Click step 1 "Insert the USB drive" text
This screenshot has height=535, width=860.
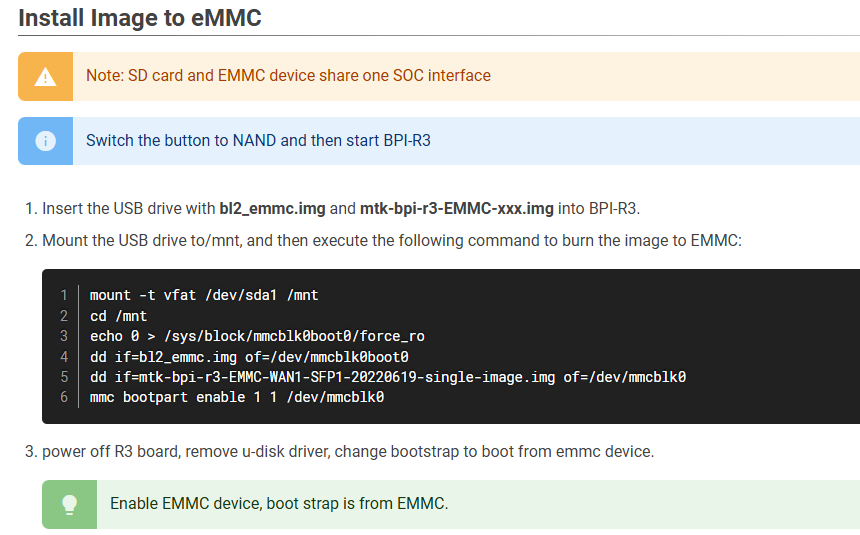(x=130, y=209)
